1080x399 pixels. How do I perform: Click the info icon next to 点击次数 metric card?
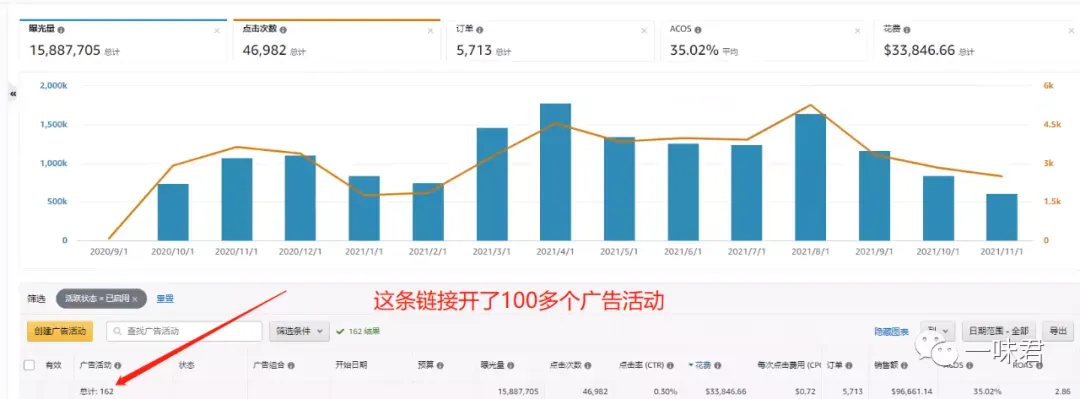(283, 30)
